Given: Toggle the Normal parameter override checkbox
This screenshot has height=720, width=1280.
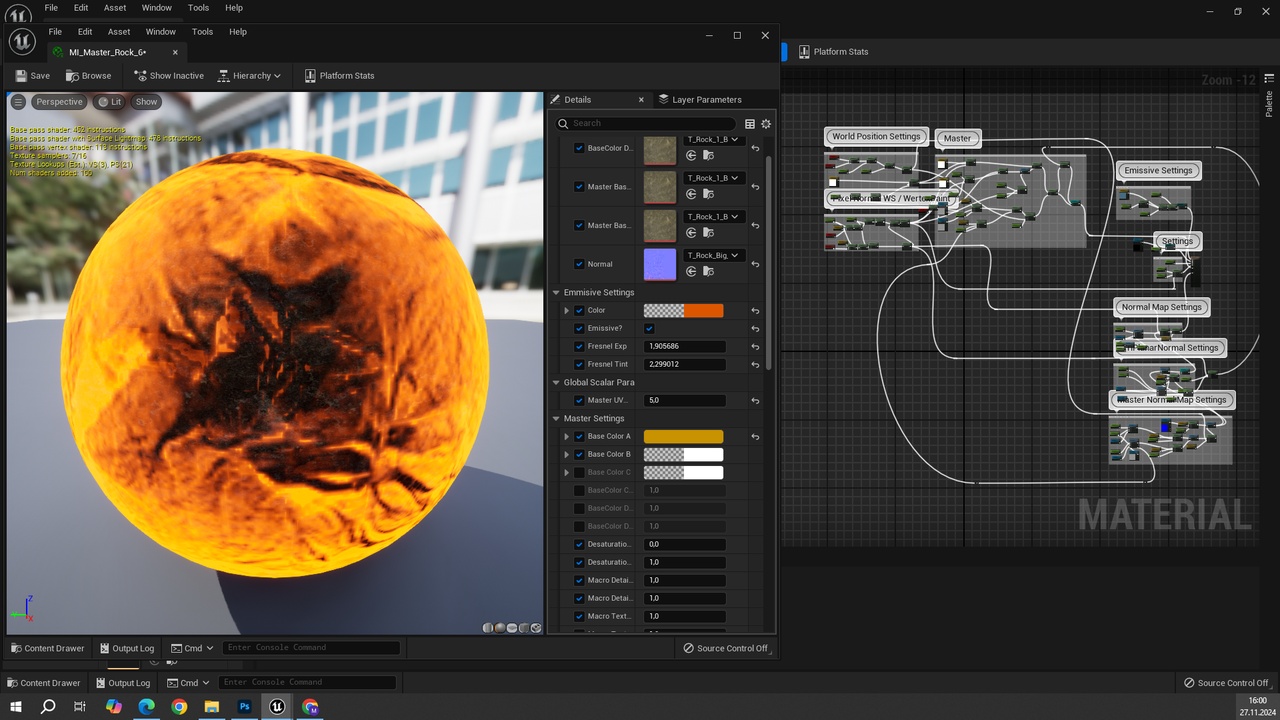Looking at the screenshot, I should pyautogui.click(x=579, y=264).
